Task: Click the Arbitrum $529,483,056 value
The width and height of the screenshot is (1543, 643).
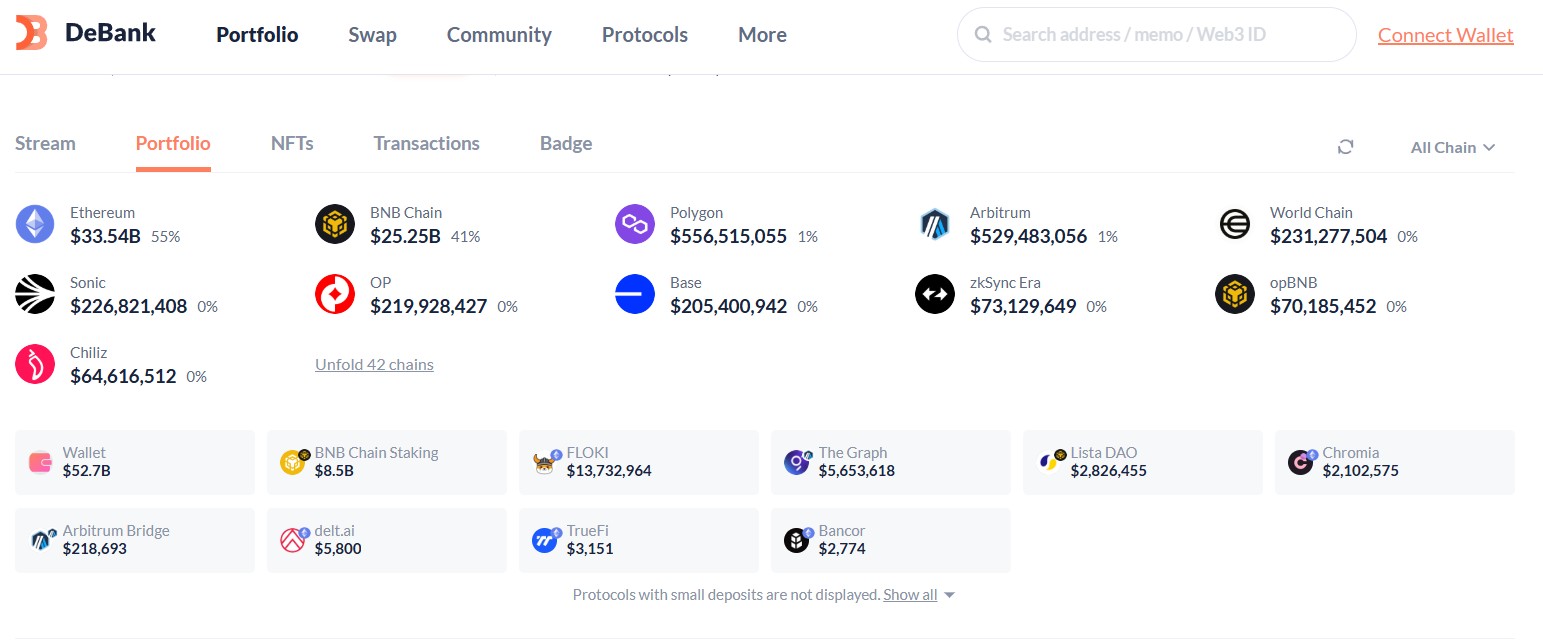Action: 1028,236
